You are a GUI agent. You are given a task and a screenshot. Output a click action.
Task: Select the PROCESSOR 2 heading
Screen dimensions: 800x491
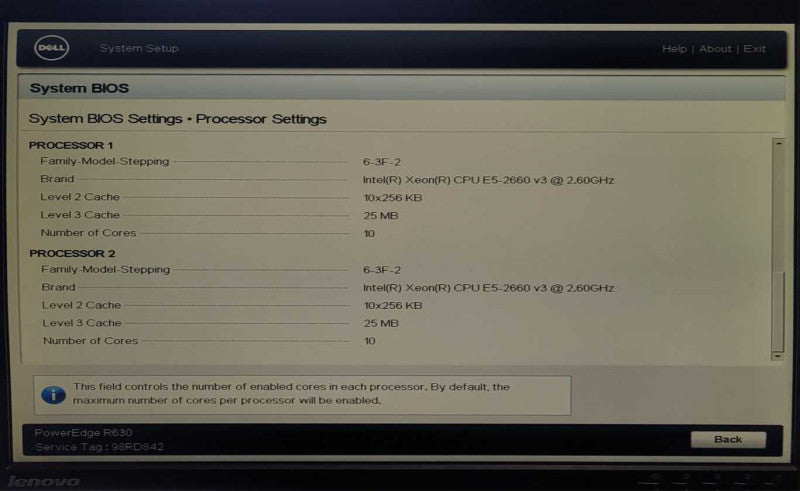point(72,253)
